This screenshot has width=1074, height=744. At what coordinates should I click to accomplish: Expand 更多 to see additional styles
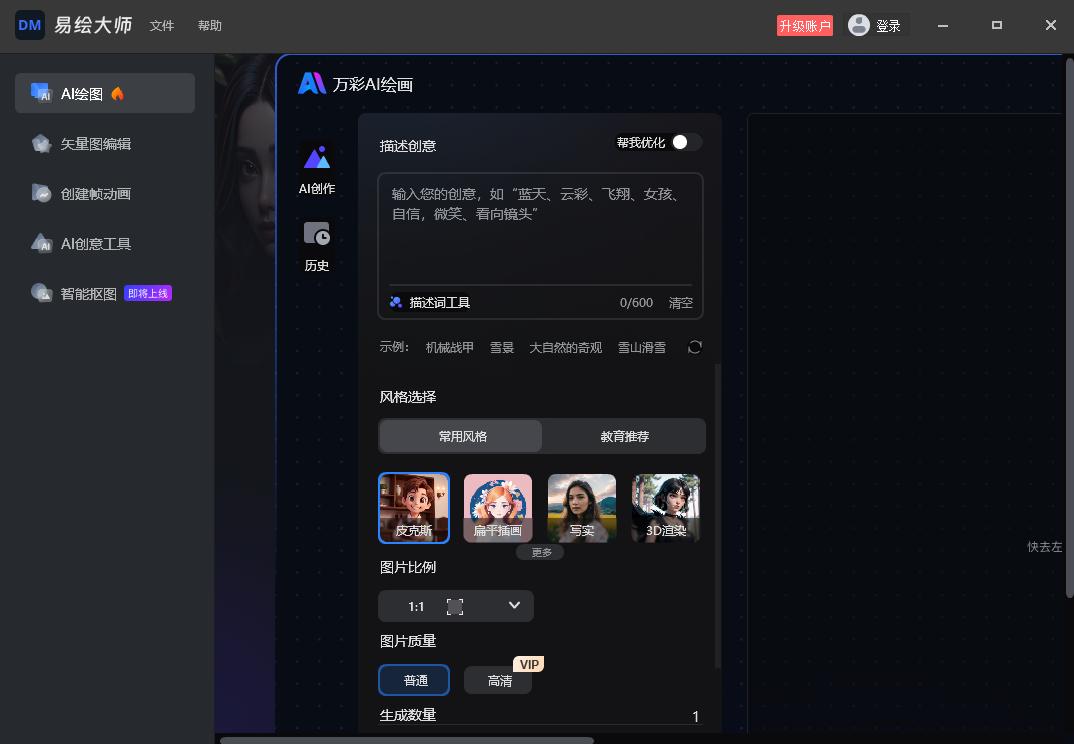point(540,551)
